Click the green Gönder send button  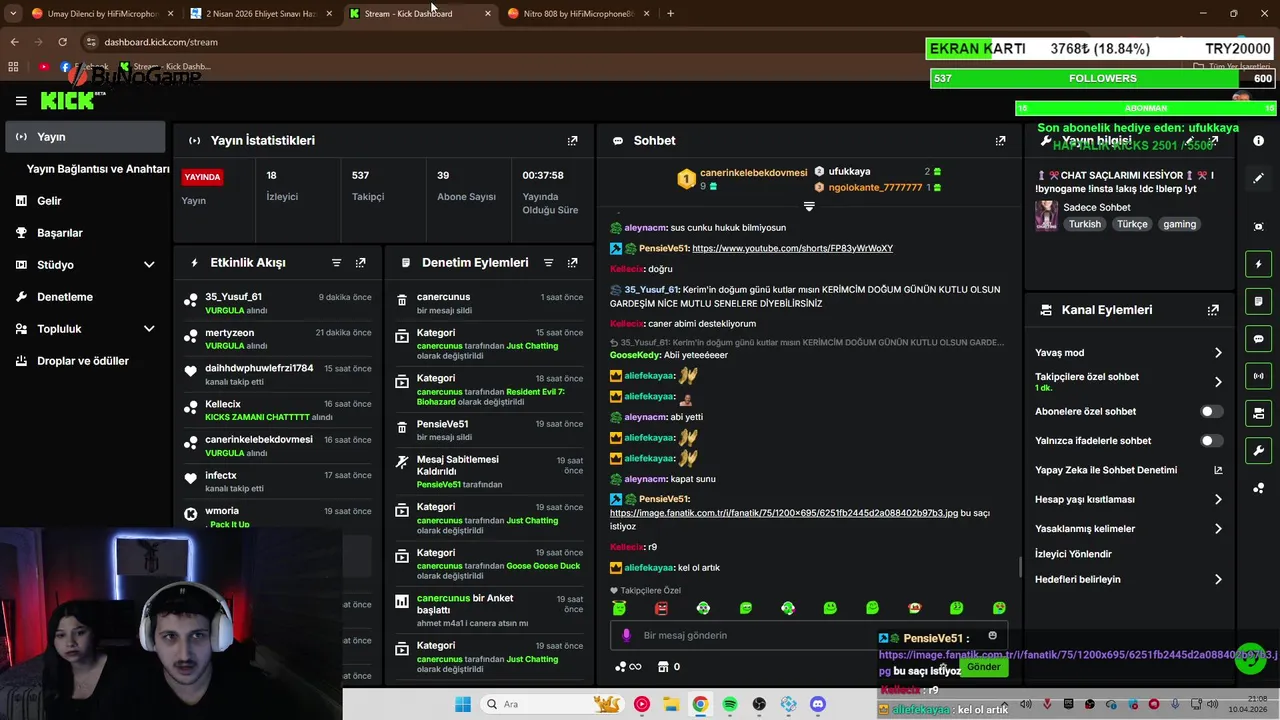[x=983, y=667]
